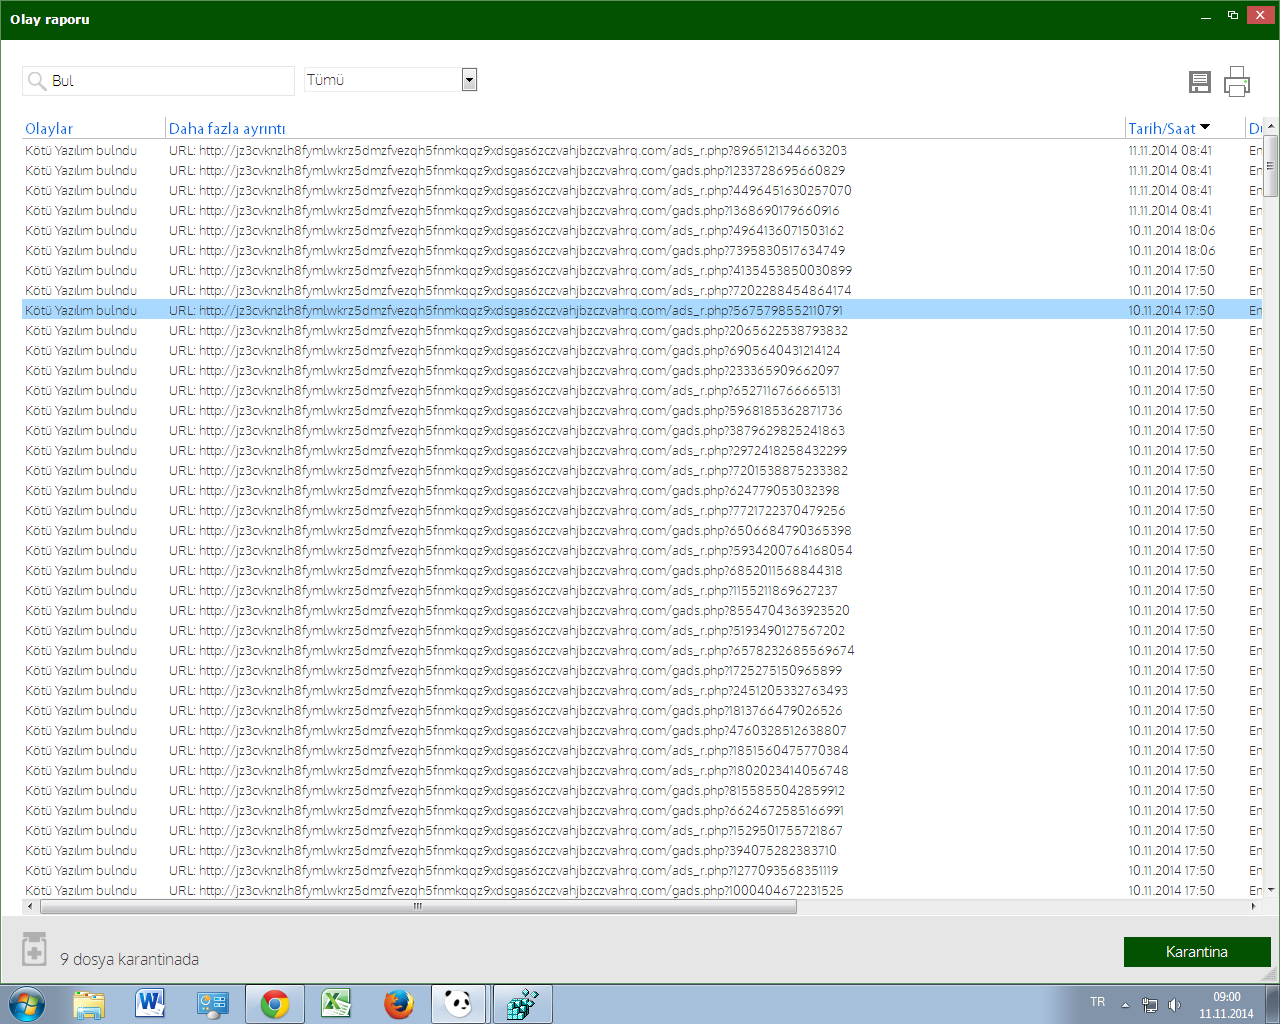Click the save report icon
The height and width of the screenshot is (1024, 1280).
click(x=1200, y=82)
